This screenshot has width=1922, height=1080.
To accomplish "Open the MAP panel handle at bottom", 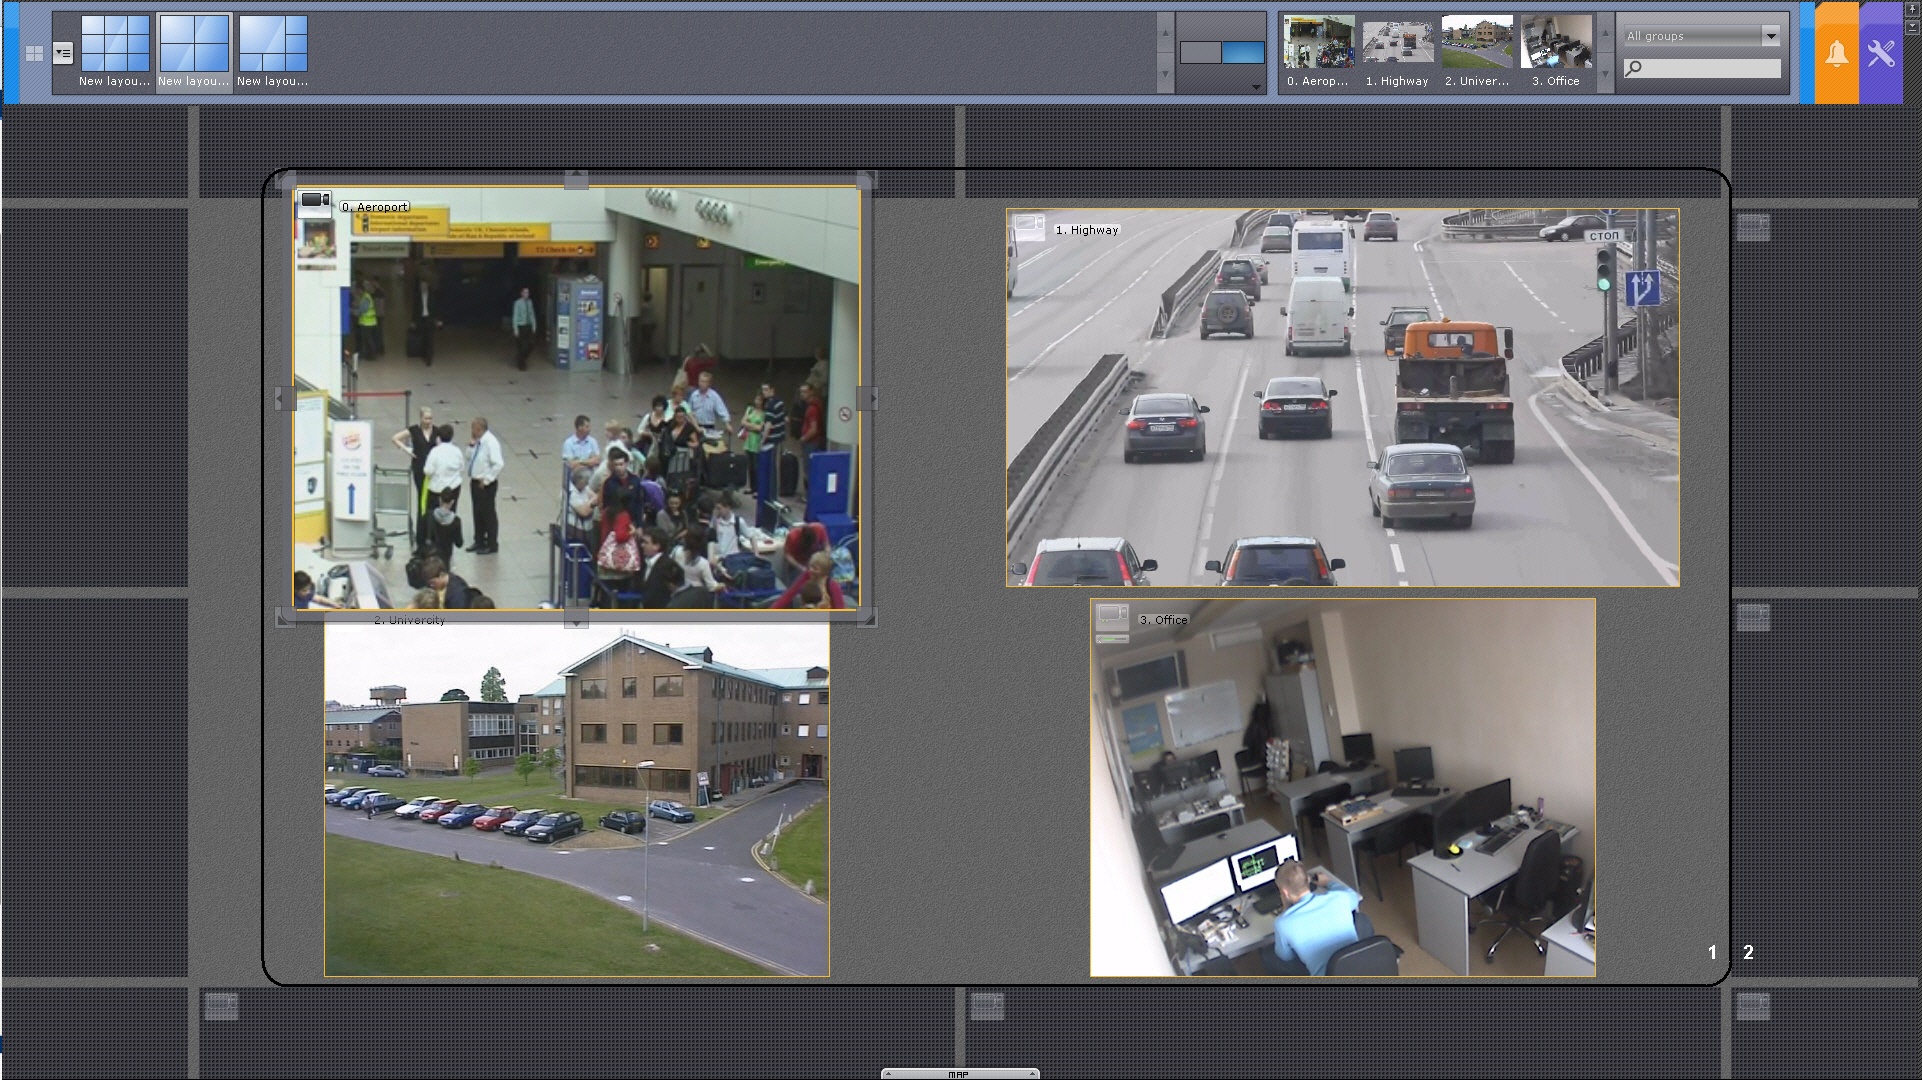I will coord(959,1074).
